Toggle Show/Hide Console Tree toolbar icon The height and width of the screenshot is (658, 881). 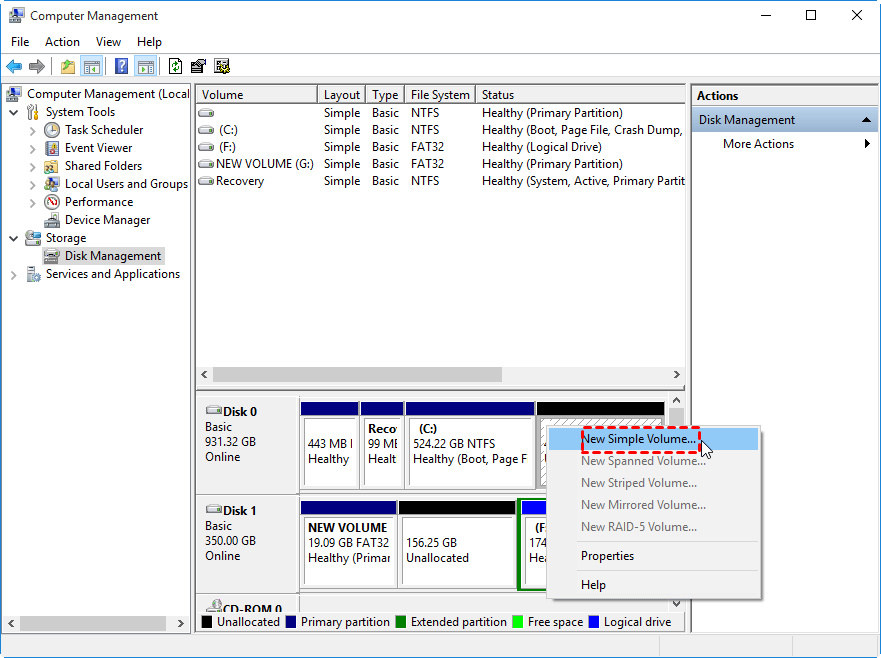click(92, 66)
